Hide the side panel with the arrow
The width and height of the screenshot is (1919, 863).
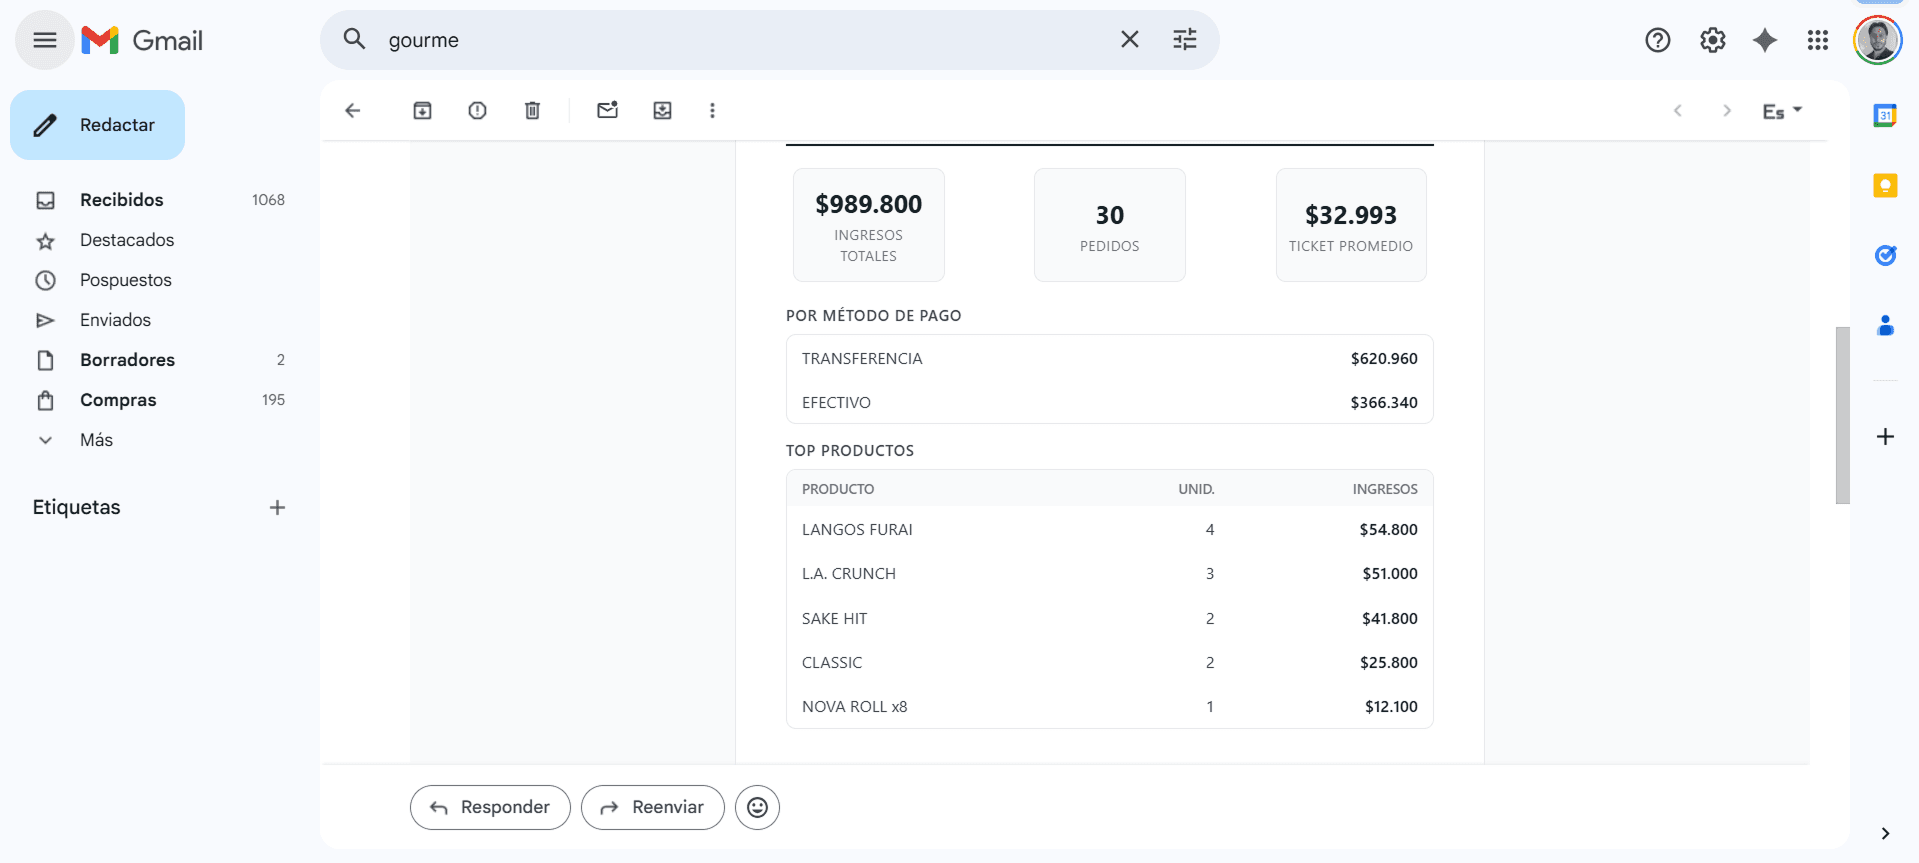click(x=1885, y=833)
